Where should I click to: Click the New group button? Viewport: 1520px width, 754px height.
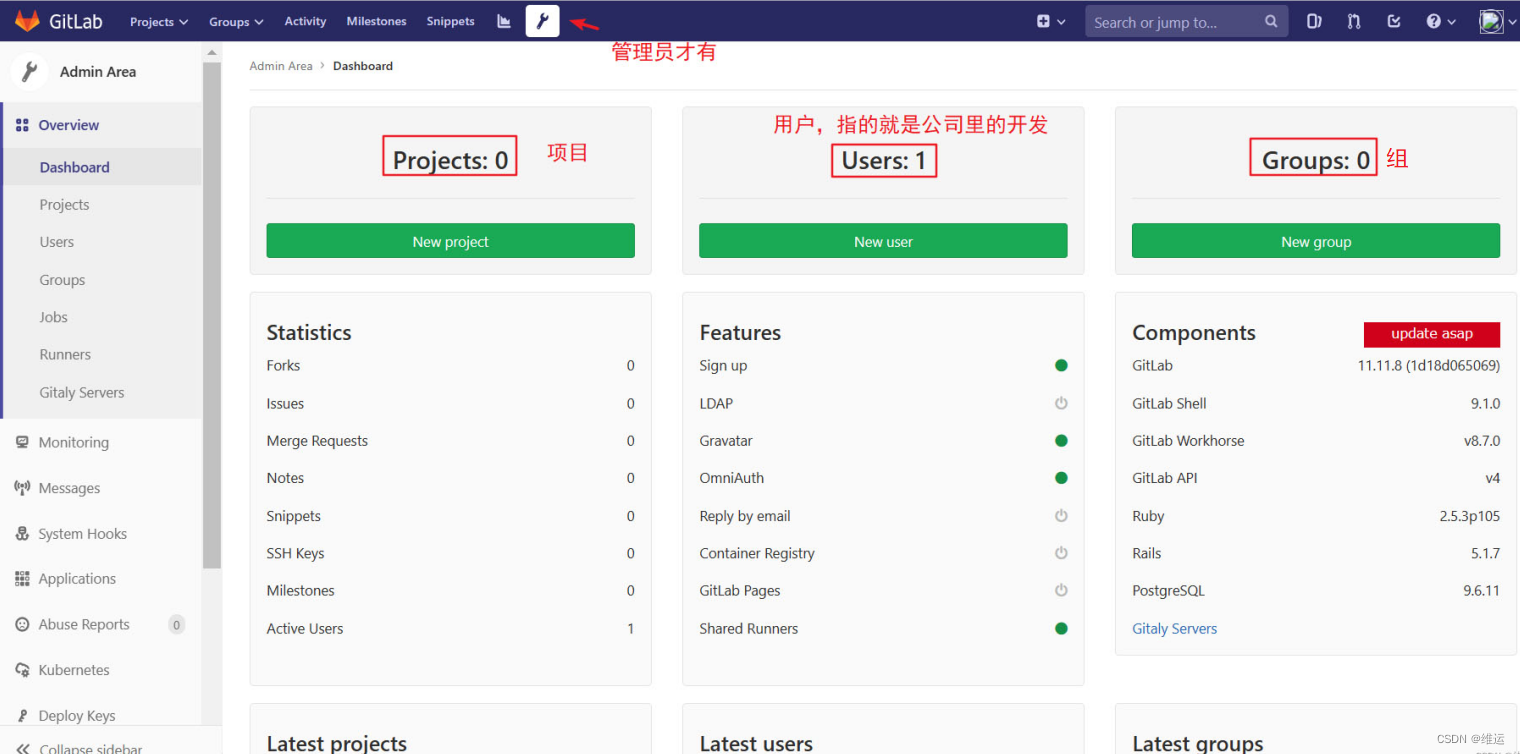[1316, 241]
